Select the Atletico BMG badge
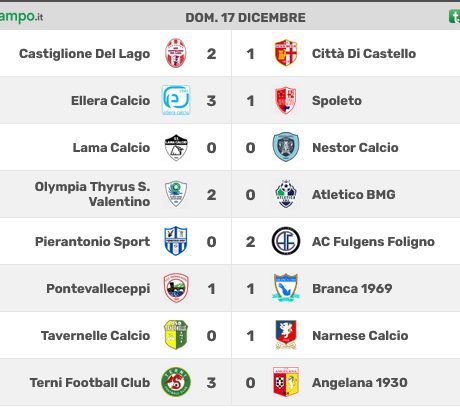The height and width of the screenshot is (414, 460). [x=286, y=194]
